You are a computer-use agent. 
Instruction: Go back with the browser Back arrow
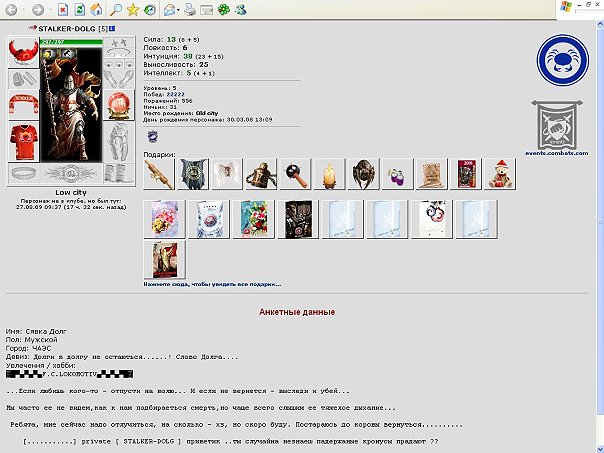coord(11,10)
